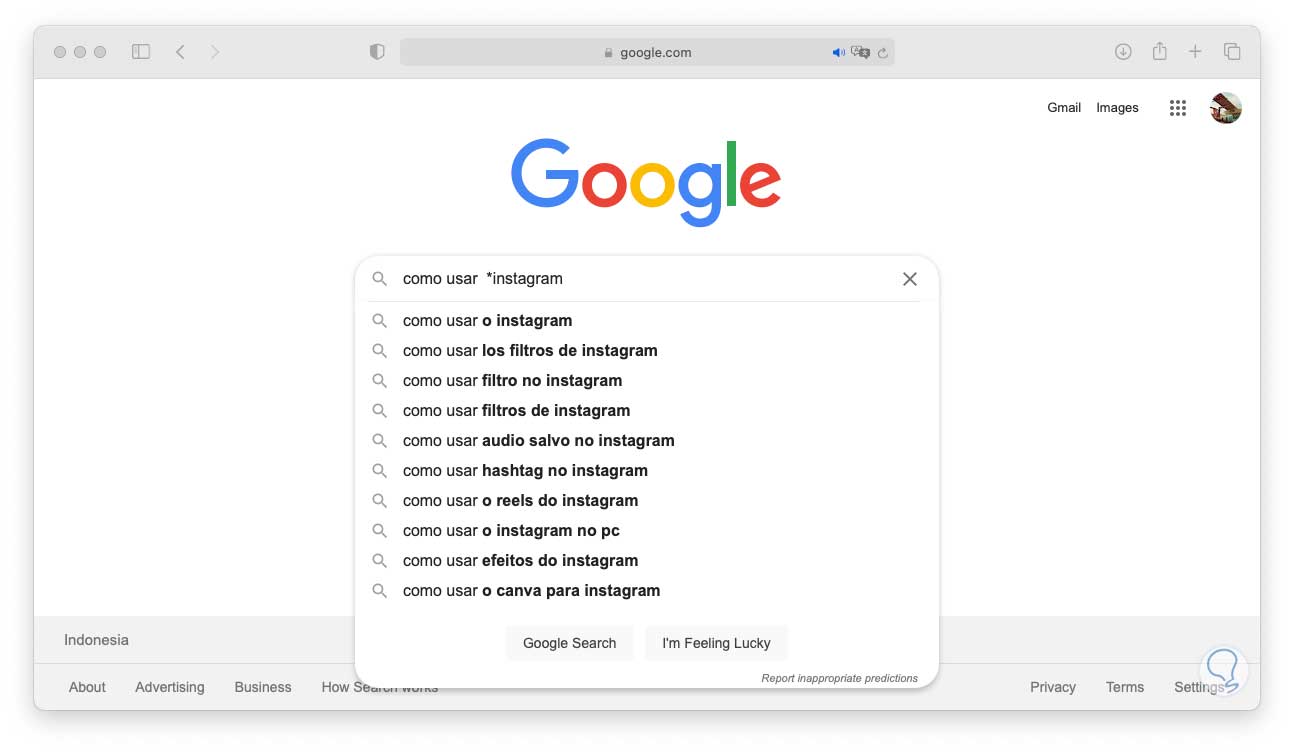Click the translate page icon

860,53
